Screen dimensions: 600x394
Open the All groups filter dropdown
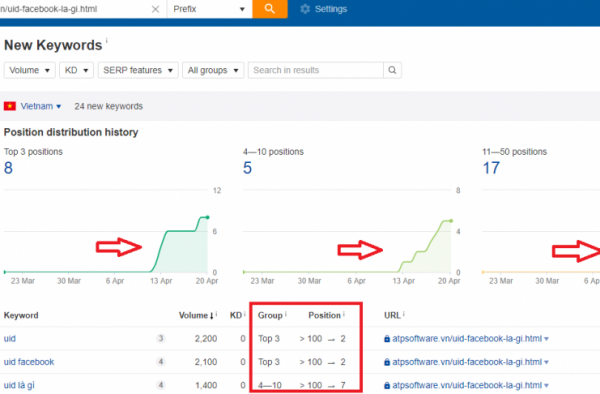[213, 70]
